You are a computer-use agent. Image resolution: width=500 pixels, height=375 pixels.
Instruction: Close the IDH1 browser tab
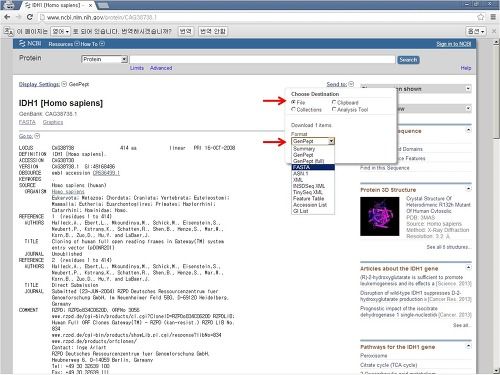pyautogui.click(x=90, y=5)
